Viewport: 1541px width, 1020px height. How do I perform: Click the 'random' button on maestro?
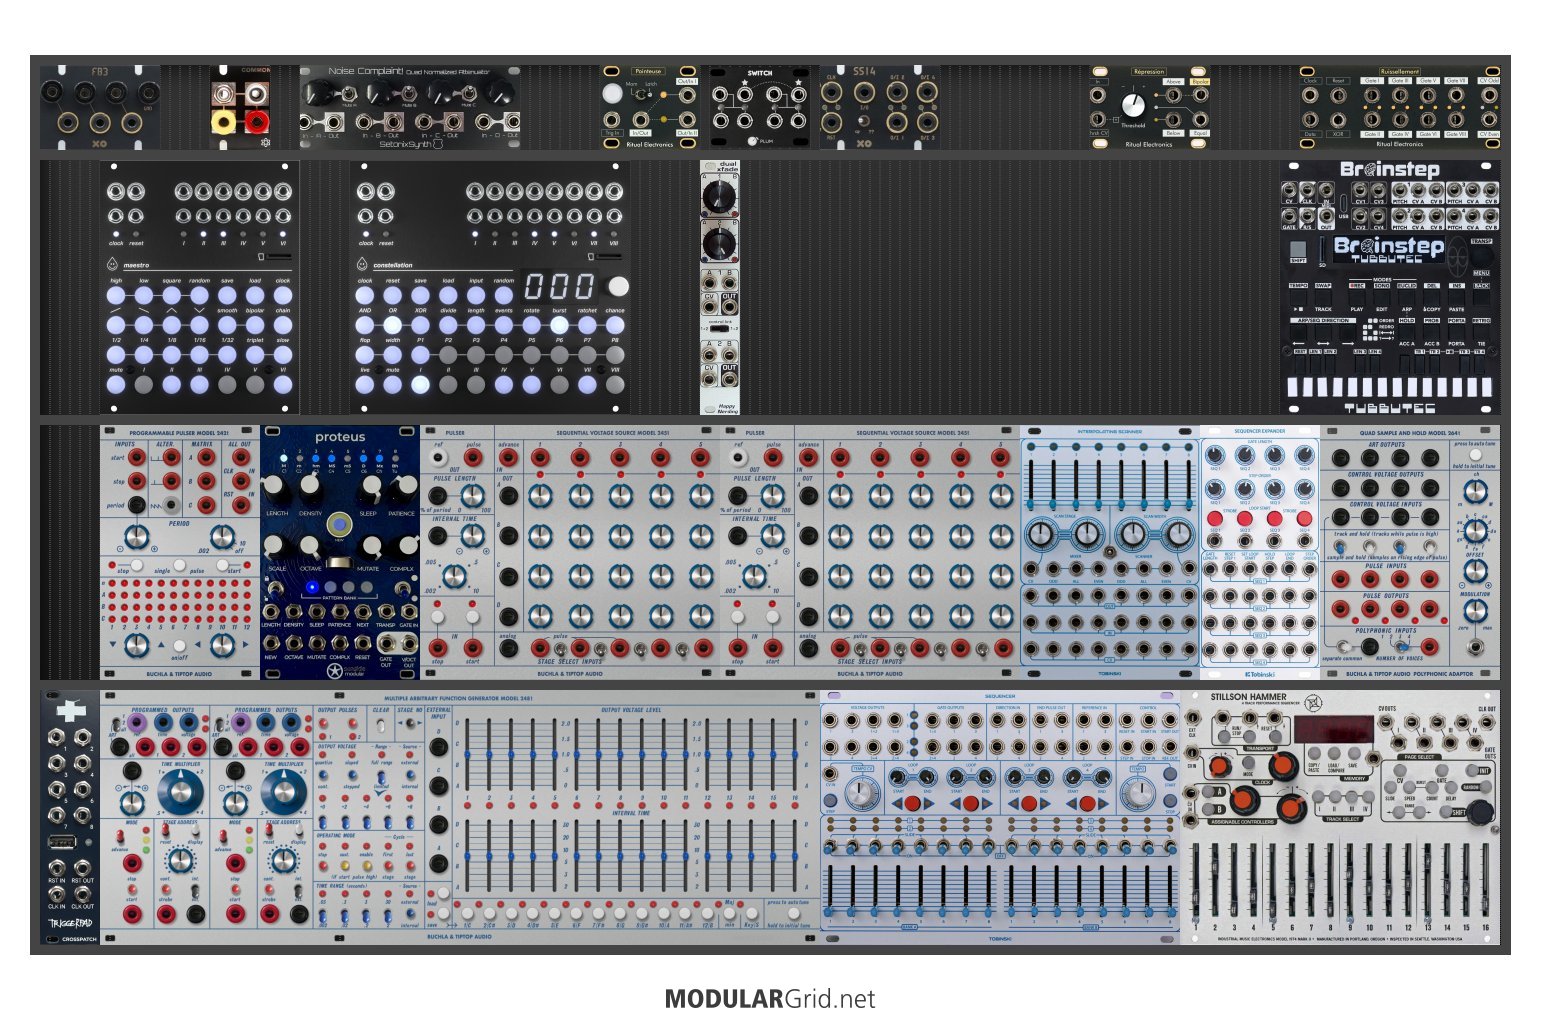[199, 295]
